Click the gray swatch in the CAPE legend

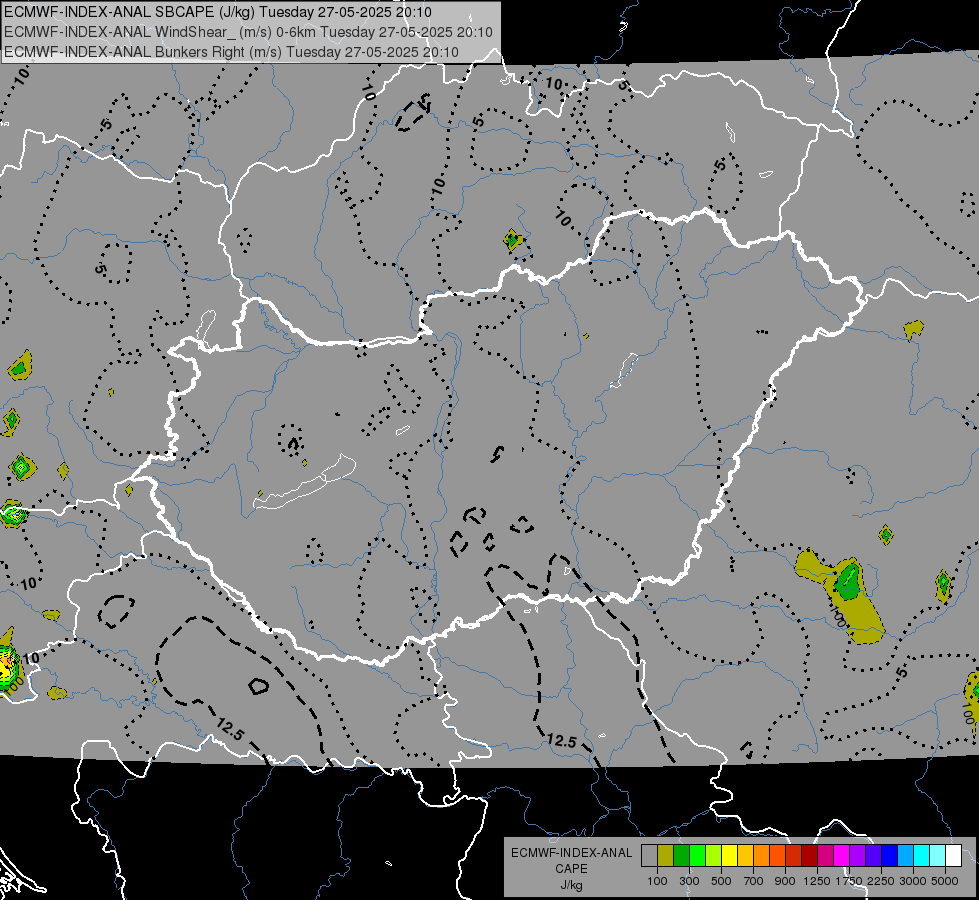click(x=650, y=856)
